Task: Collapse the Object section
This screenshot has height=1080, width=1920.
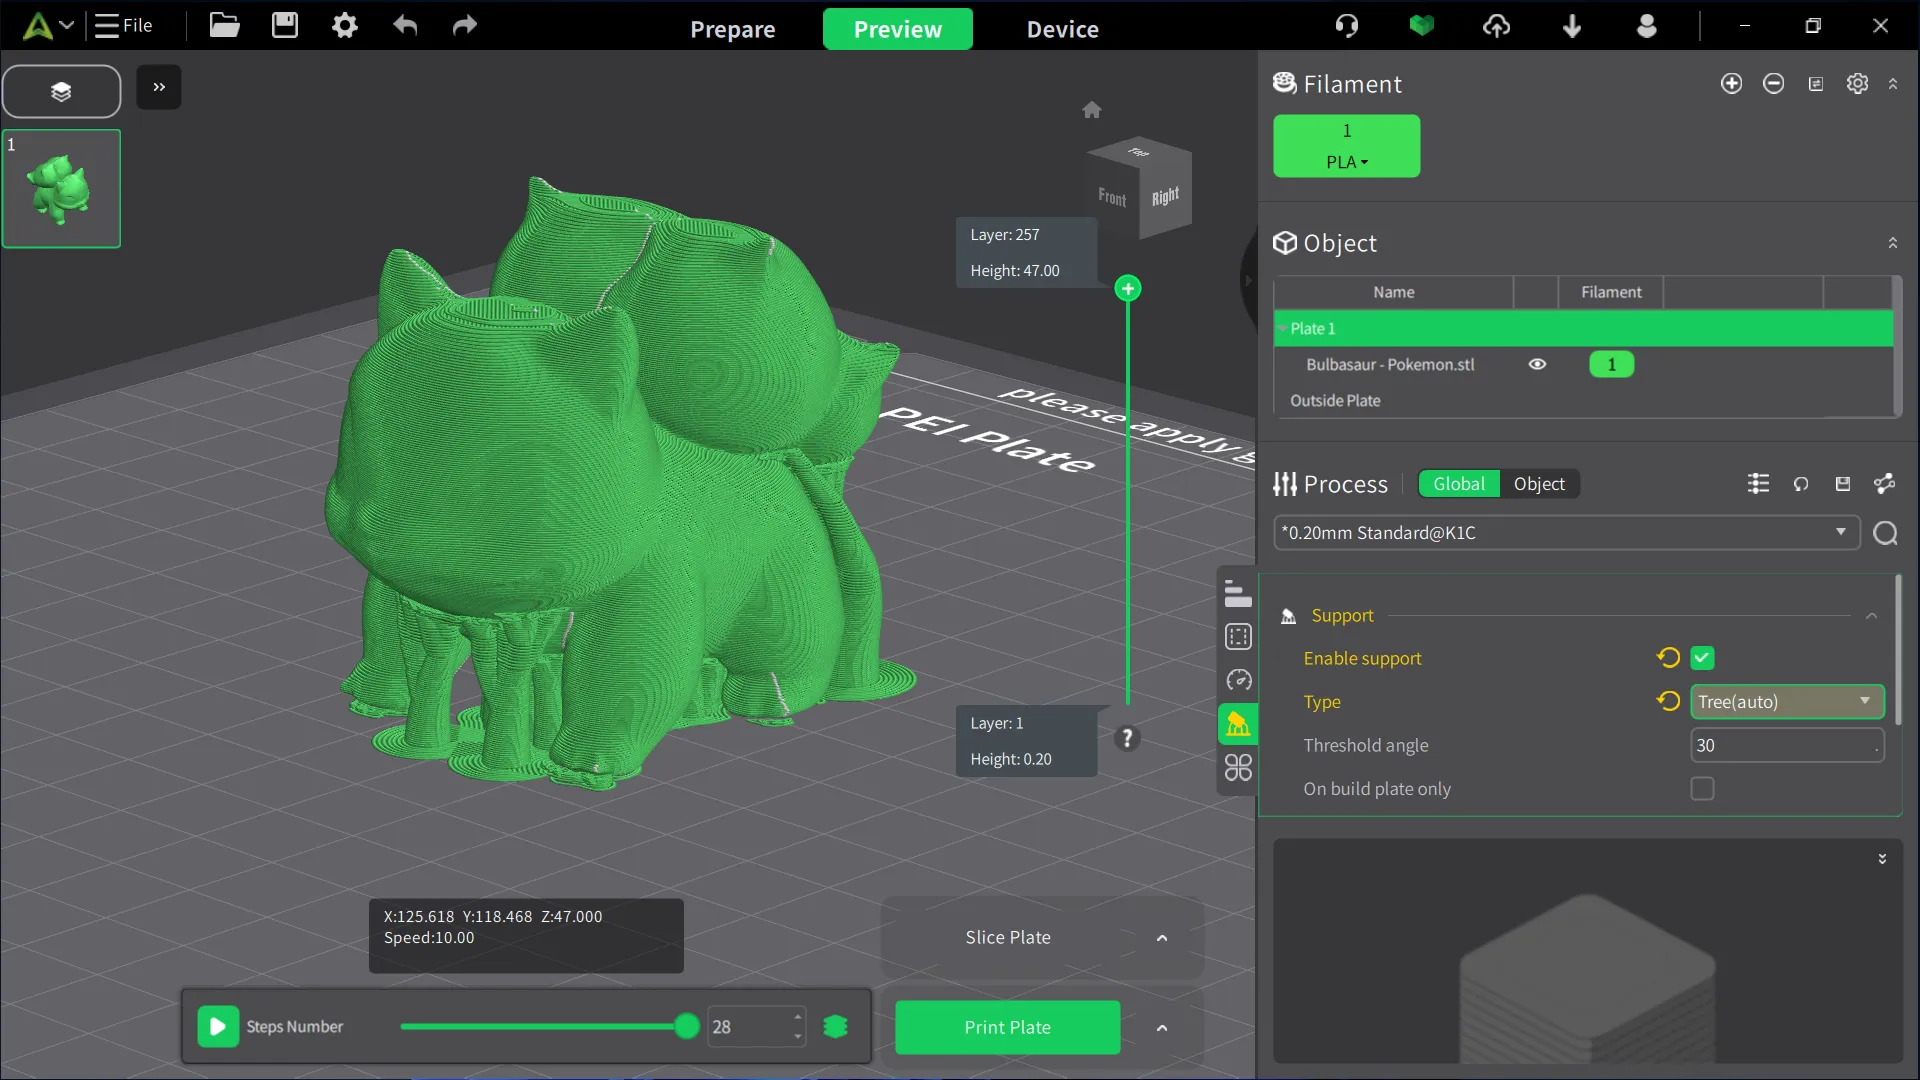Action: [1893, 243]
